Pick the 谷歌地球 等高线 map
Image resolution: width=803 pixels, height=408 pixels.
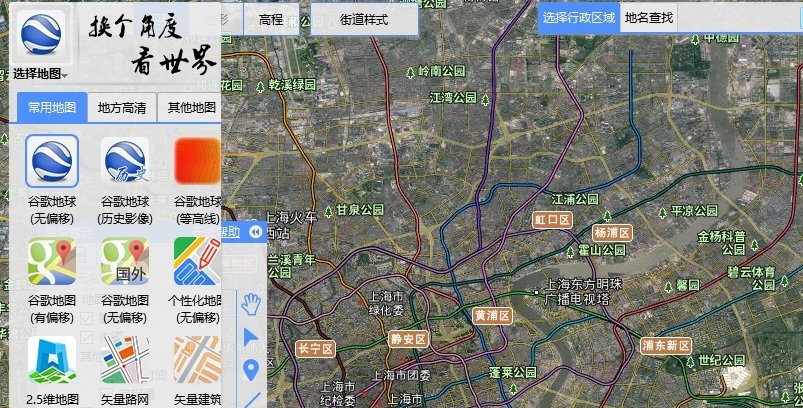click(197, 162)
